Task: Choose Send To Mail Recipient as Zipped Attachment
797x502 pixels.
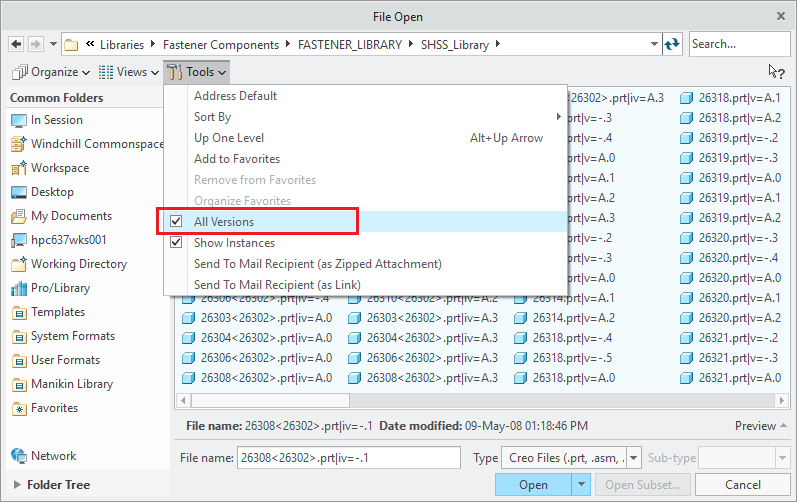Action: (x=365, y=264)
